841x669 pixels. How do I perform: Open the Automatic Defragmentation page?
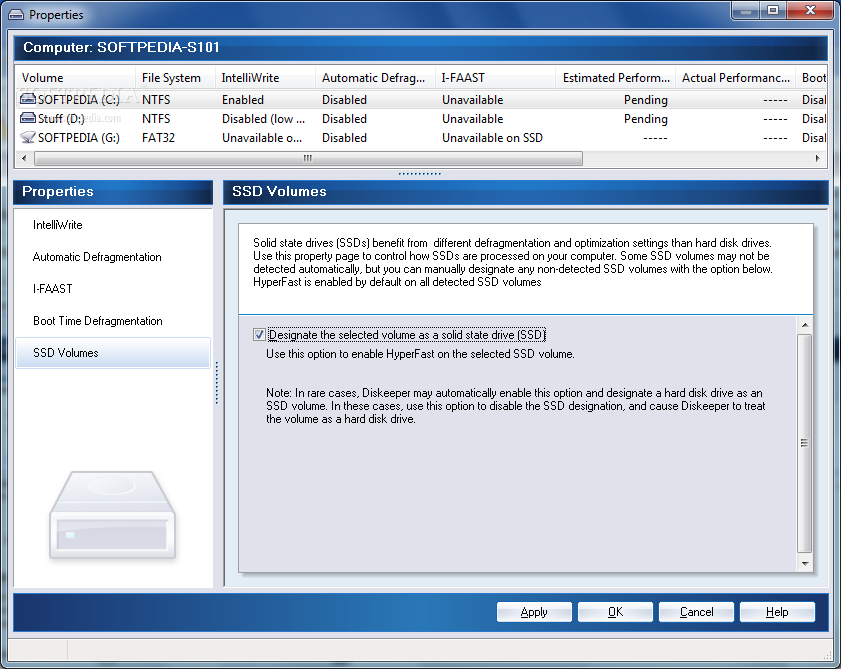[97, 257]
